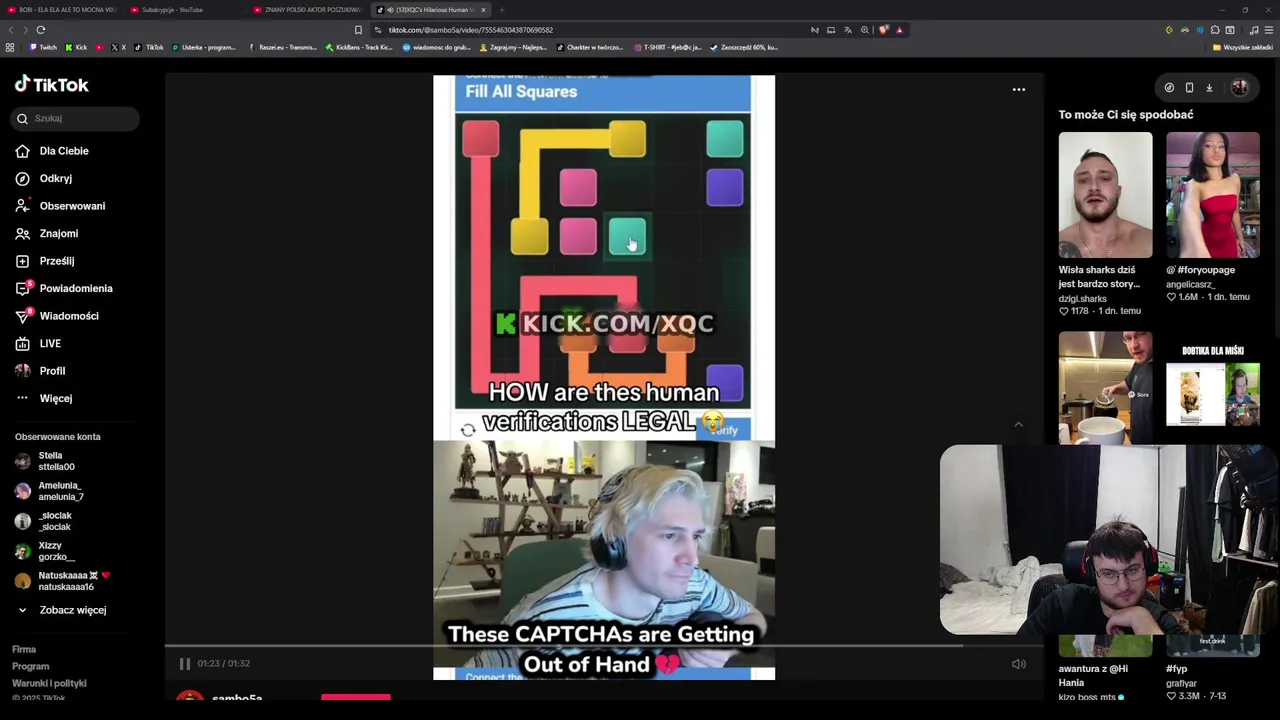
Task: Open Powiadomienia notifications
Action: pos(64,288)
